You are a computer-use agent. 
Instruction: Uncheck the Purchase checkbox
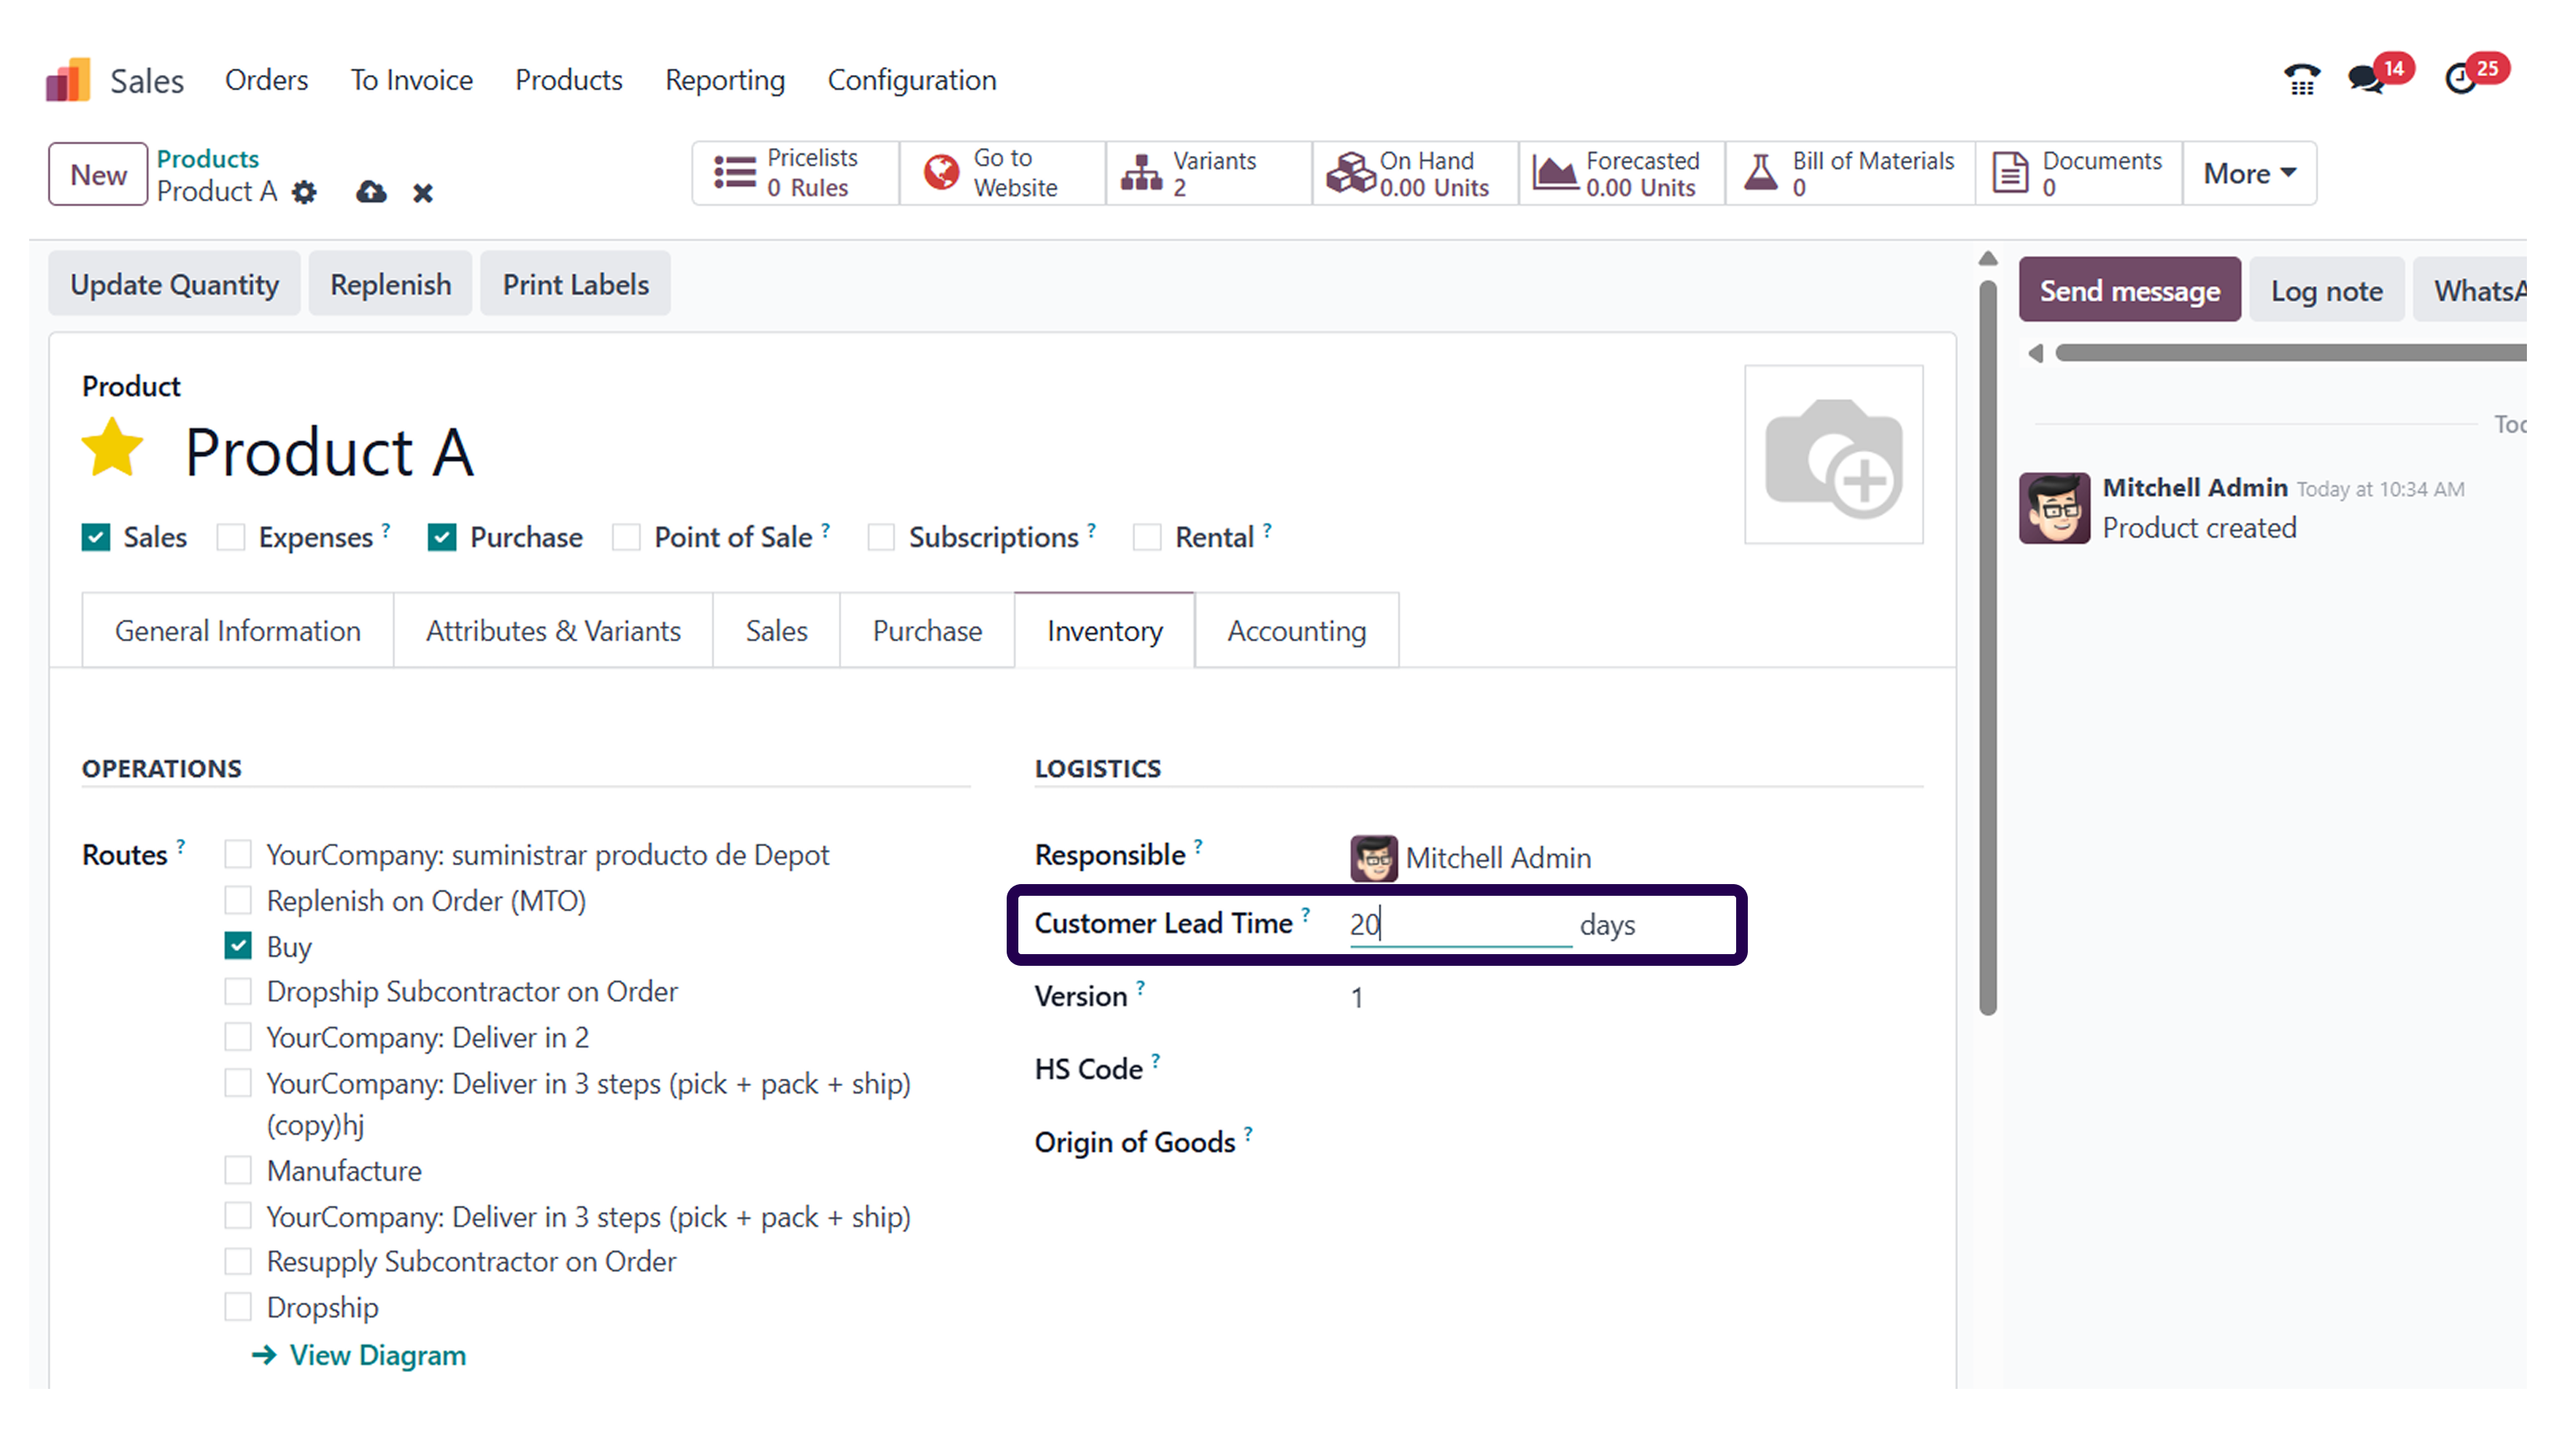click(441, 537)
